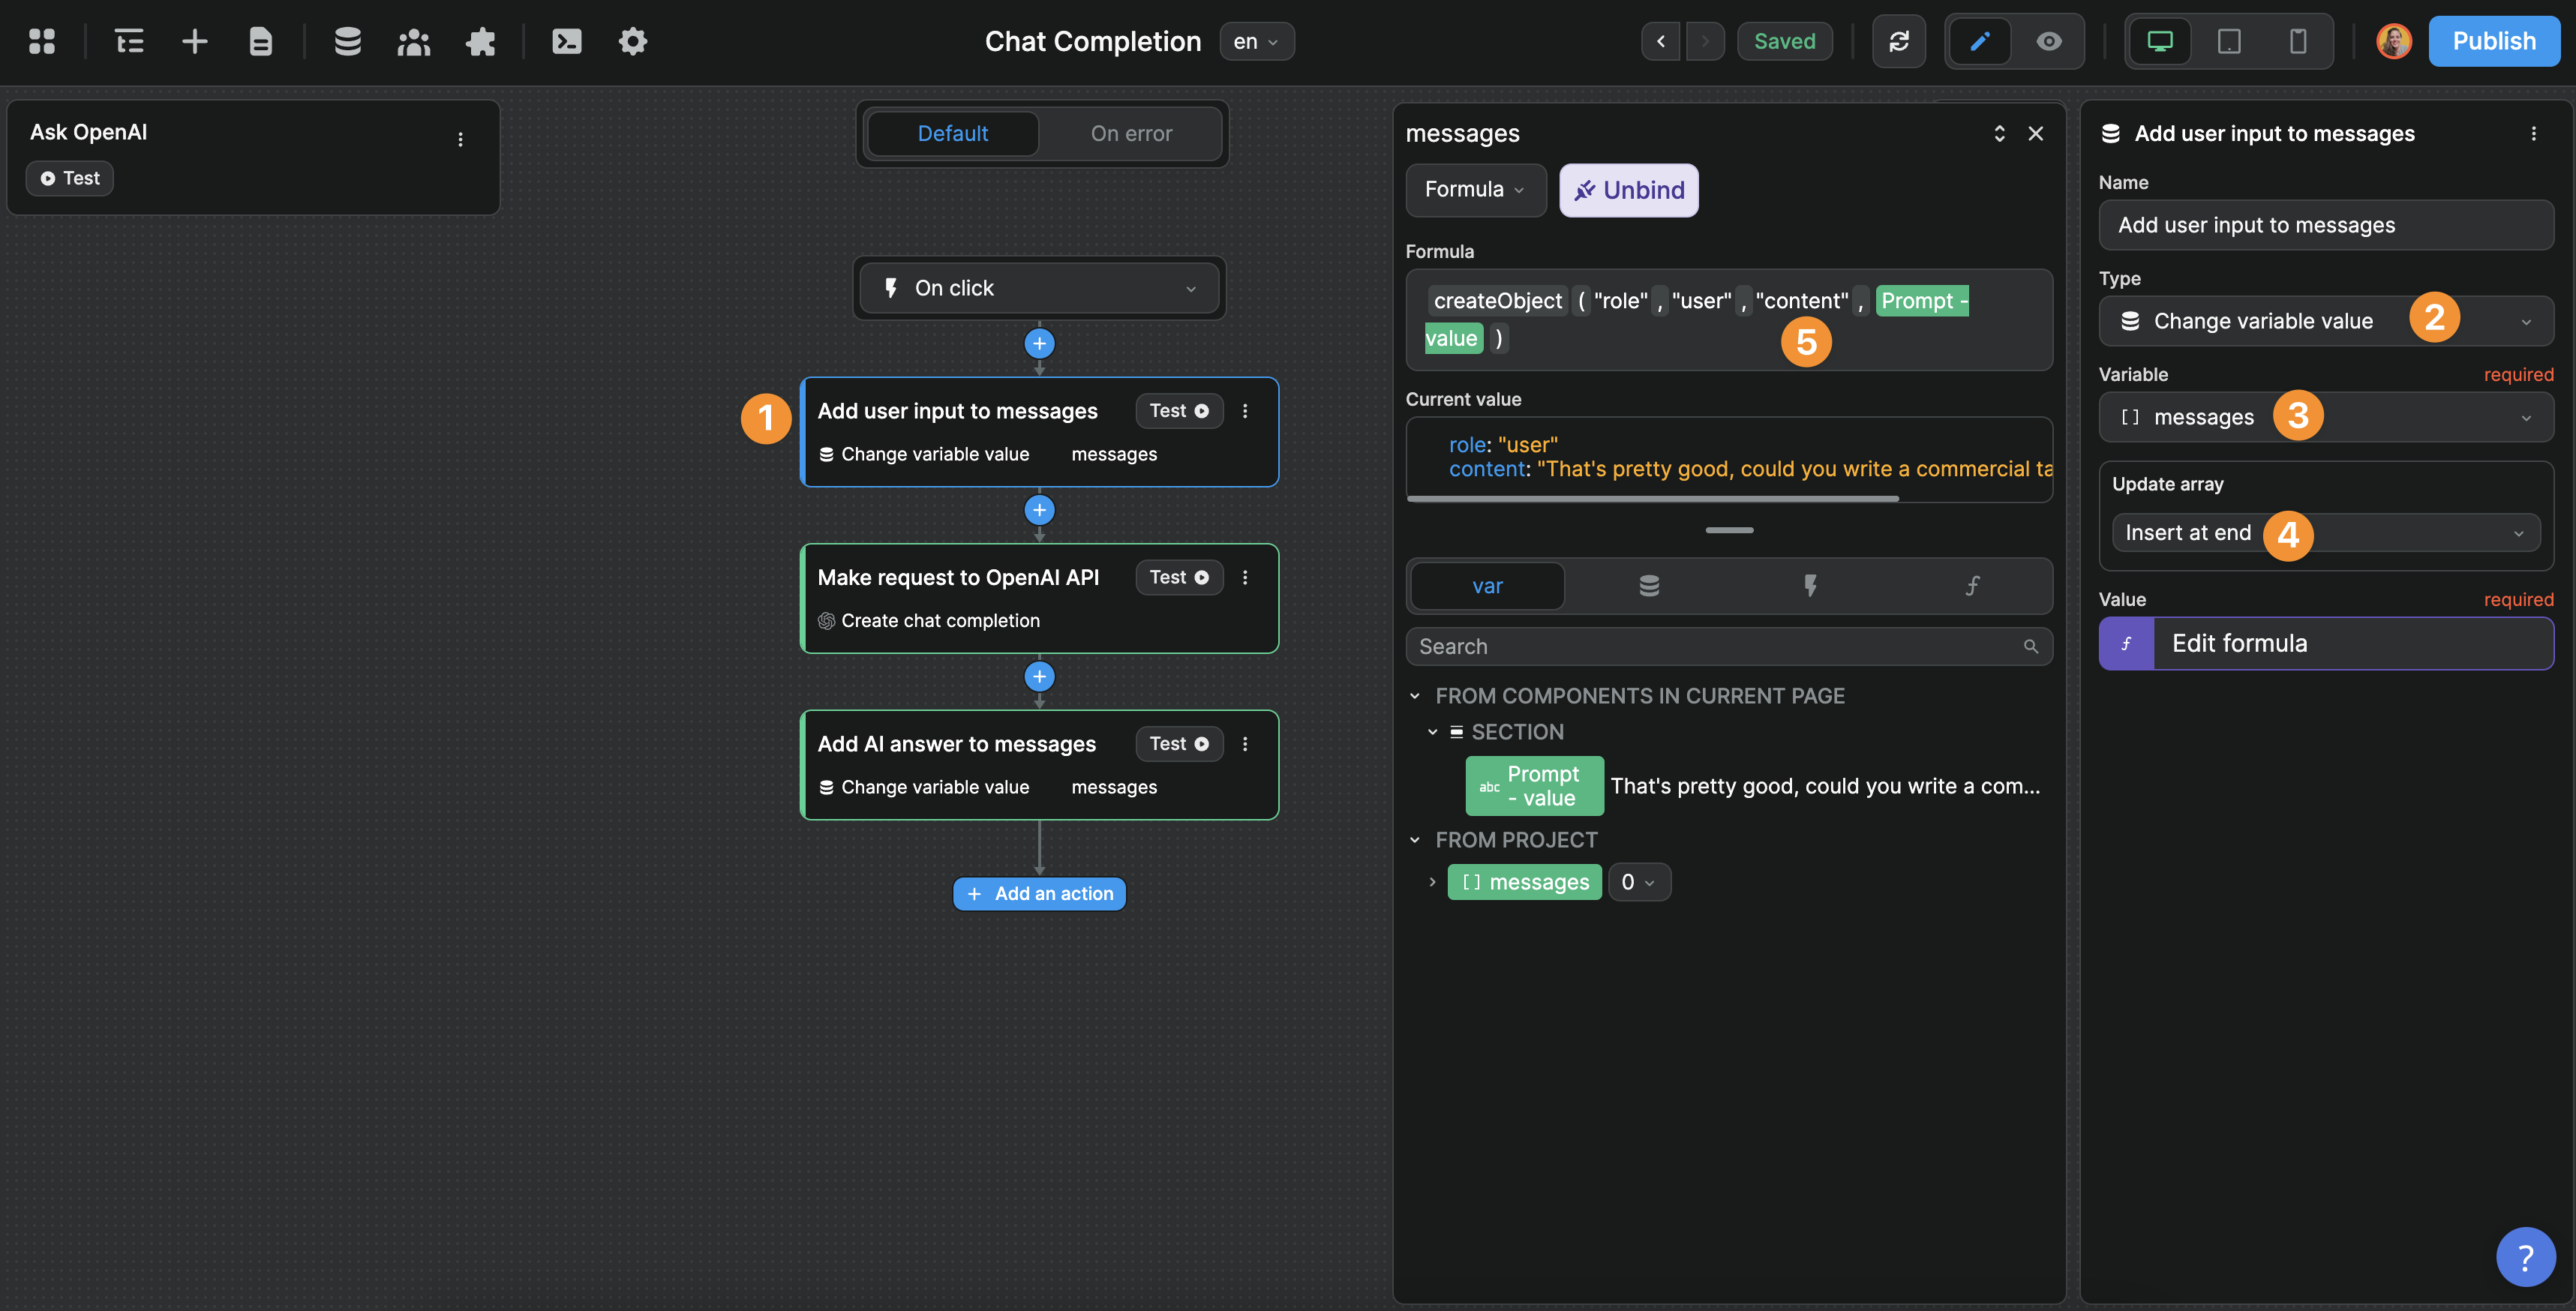2576x1311 pixels.
Task: Switch to the On error tab
Action: tap(1131, 133)
